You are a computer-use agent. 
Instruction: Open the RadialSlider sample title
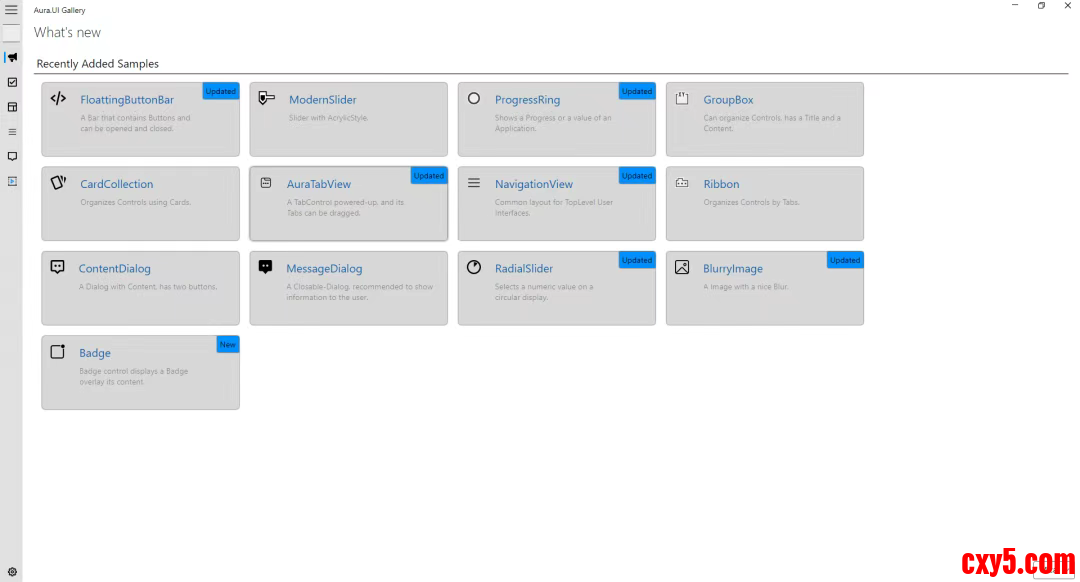(x=523, y=269)
